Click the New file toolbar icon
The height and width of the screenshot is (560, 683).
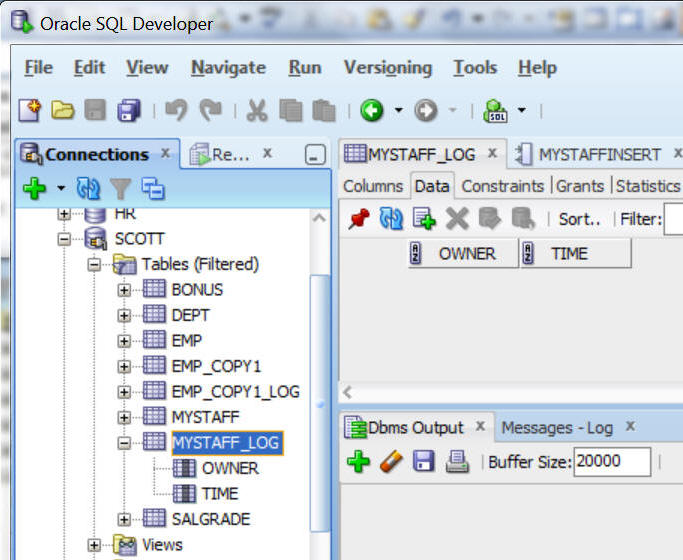pos(30,110)
